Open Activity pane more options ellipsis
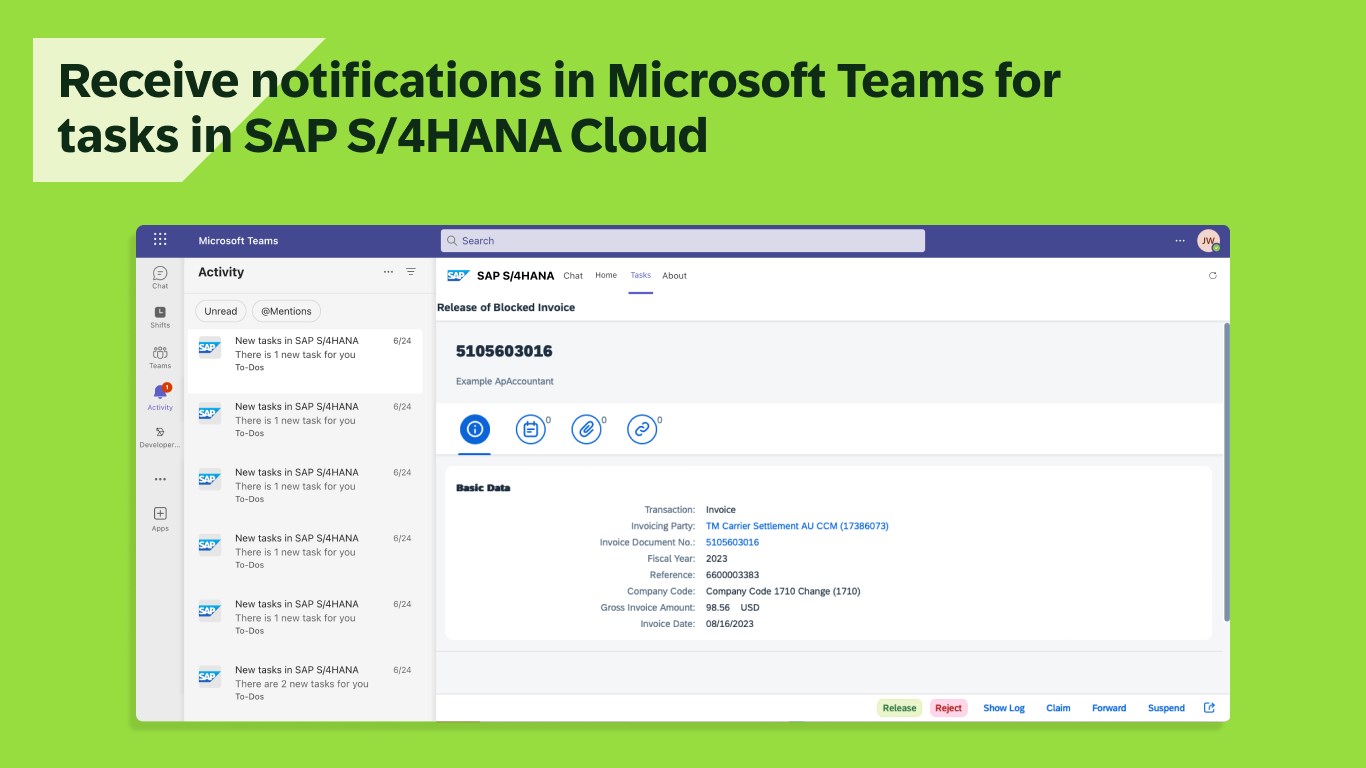 [x=388, y=272]
